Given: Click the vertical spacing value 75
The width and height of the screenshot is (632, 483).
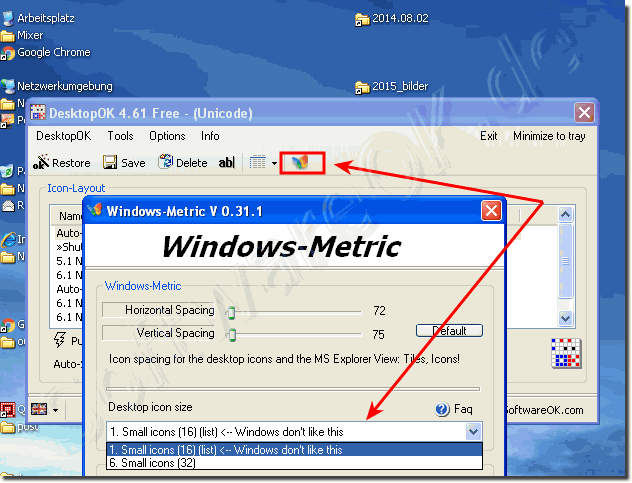Looking at the screenshot, I should (378, 334).
